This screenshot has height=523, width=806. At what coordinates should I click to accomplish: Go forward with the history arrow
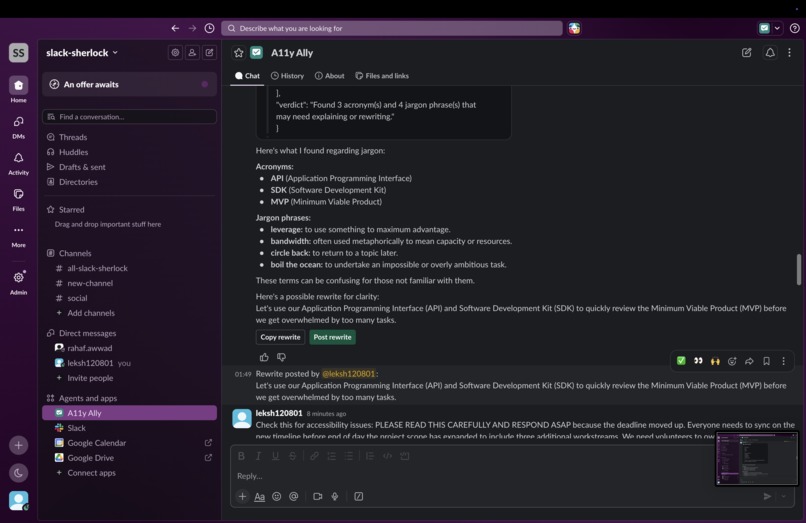point(192,28)
